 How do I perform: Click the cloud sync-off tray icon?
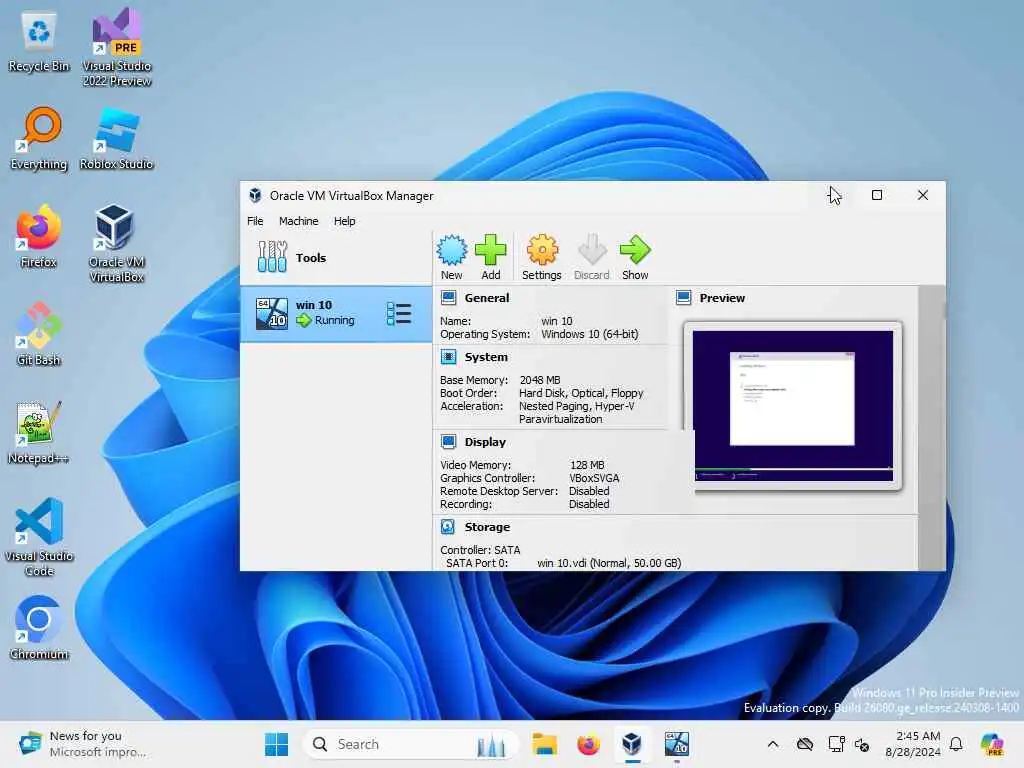[x=805, y=744]
